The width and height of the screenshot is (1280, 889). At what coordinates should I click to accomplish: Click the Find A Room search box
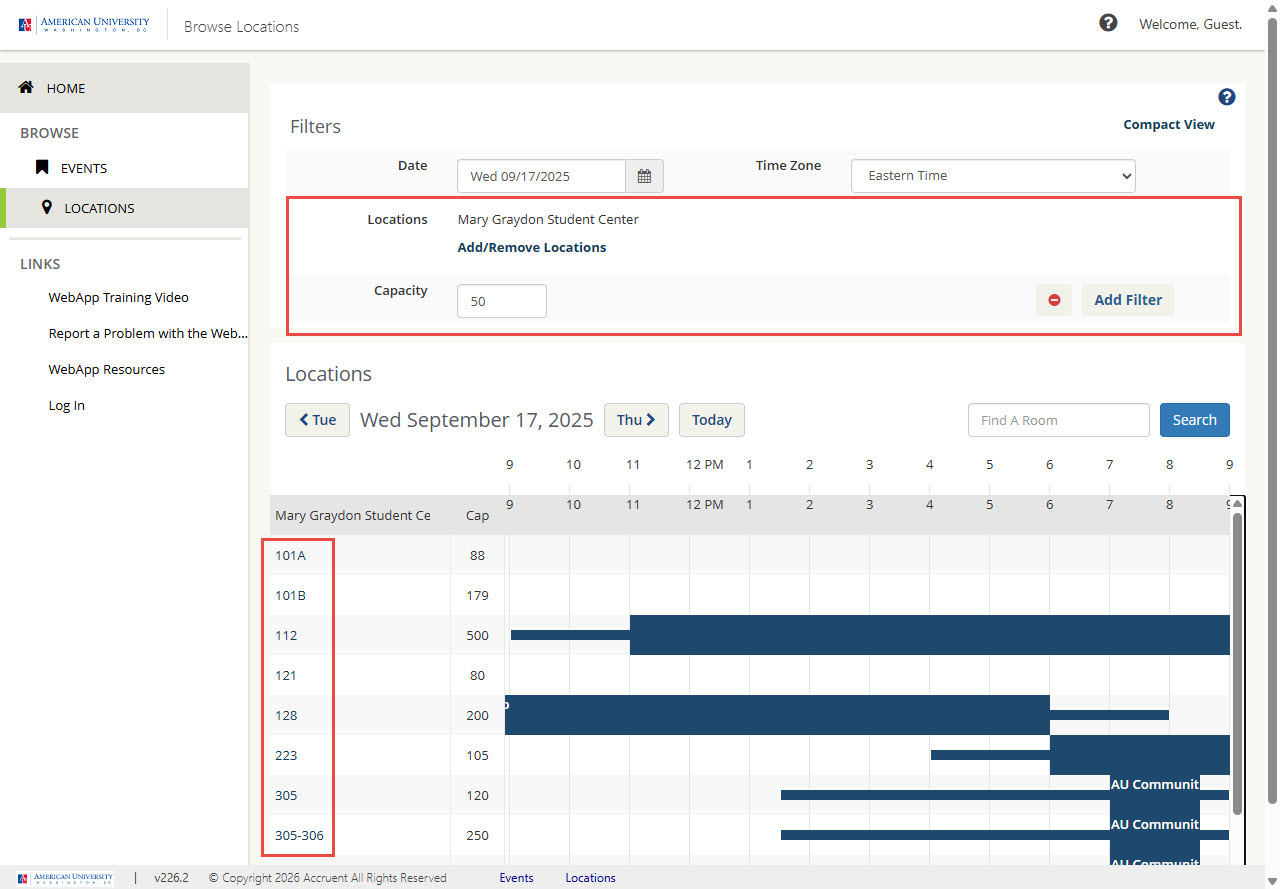pyautogui.click(x=1059, y=420)
